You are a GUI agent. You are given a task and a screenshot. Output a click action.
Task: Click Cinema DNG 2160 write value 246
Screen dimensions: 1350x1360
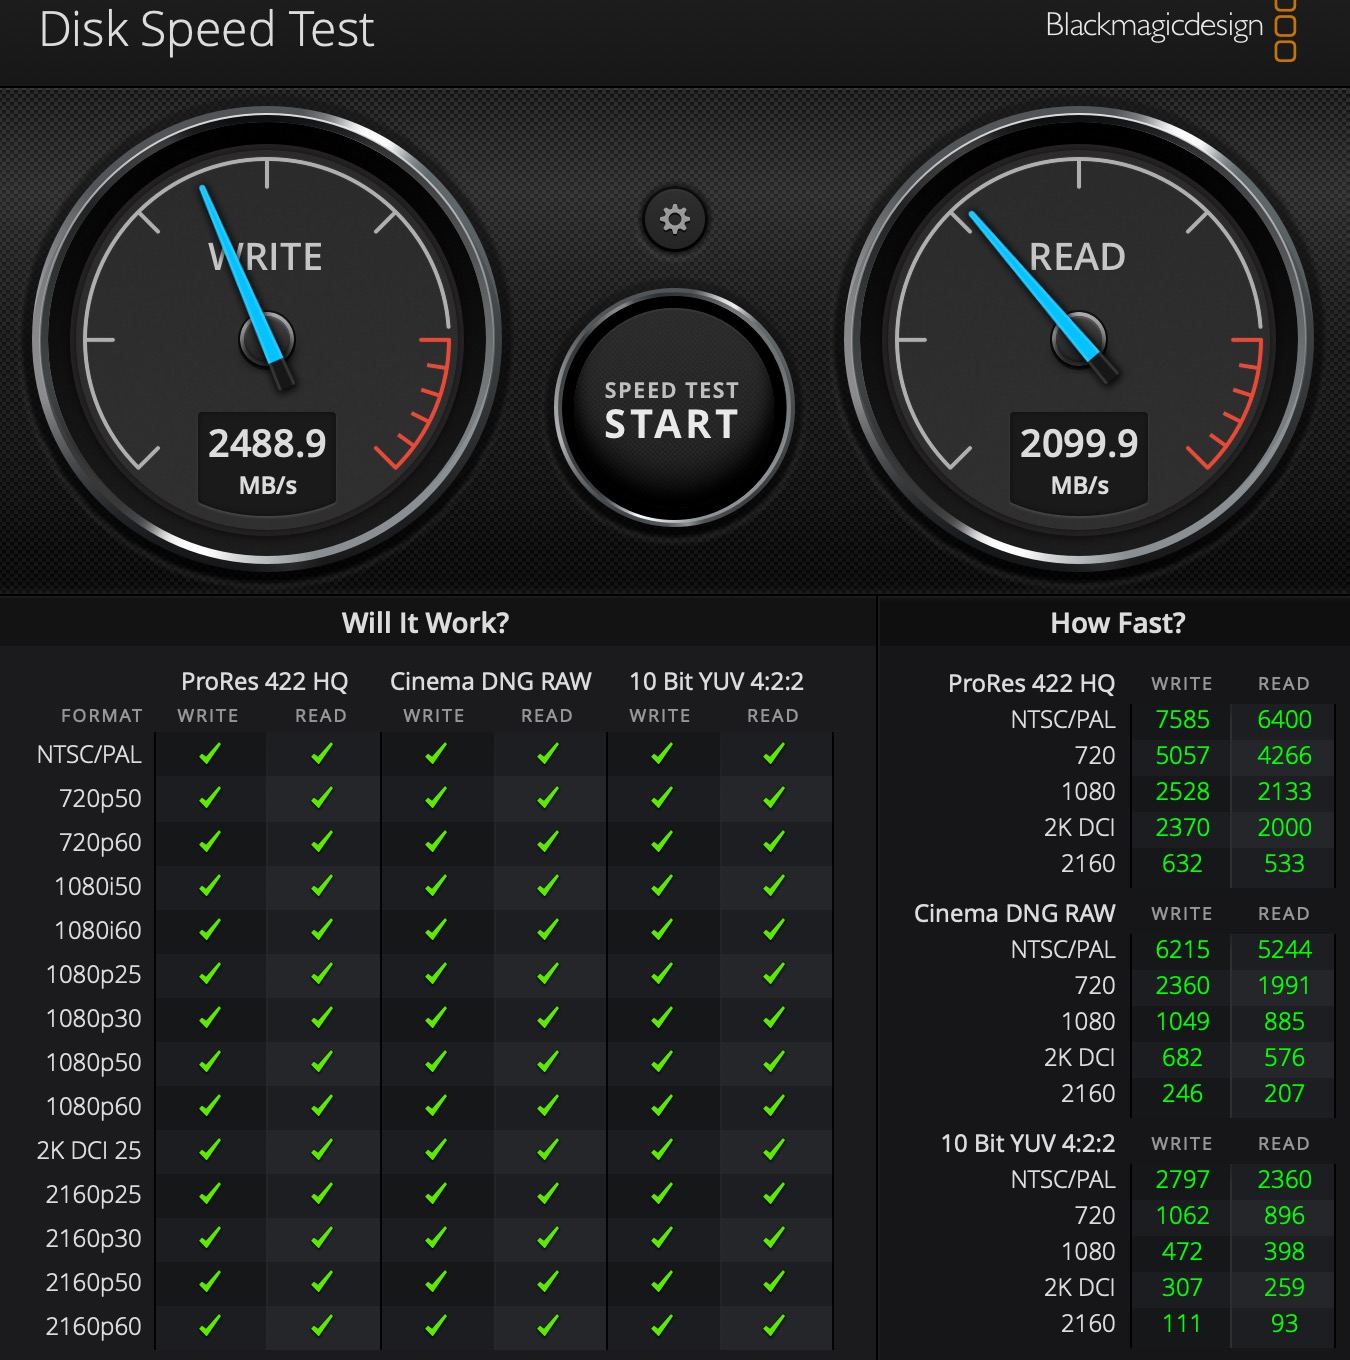pos(1182,1094)
